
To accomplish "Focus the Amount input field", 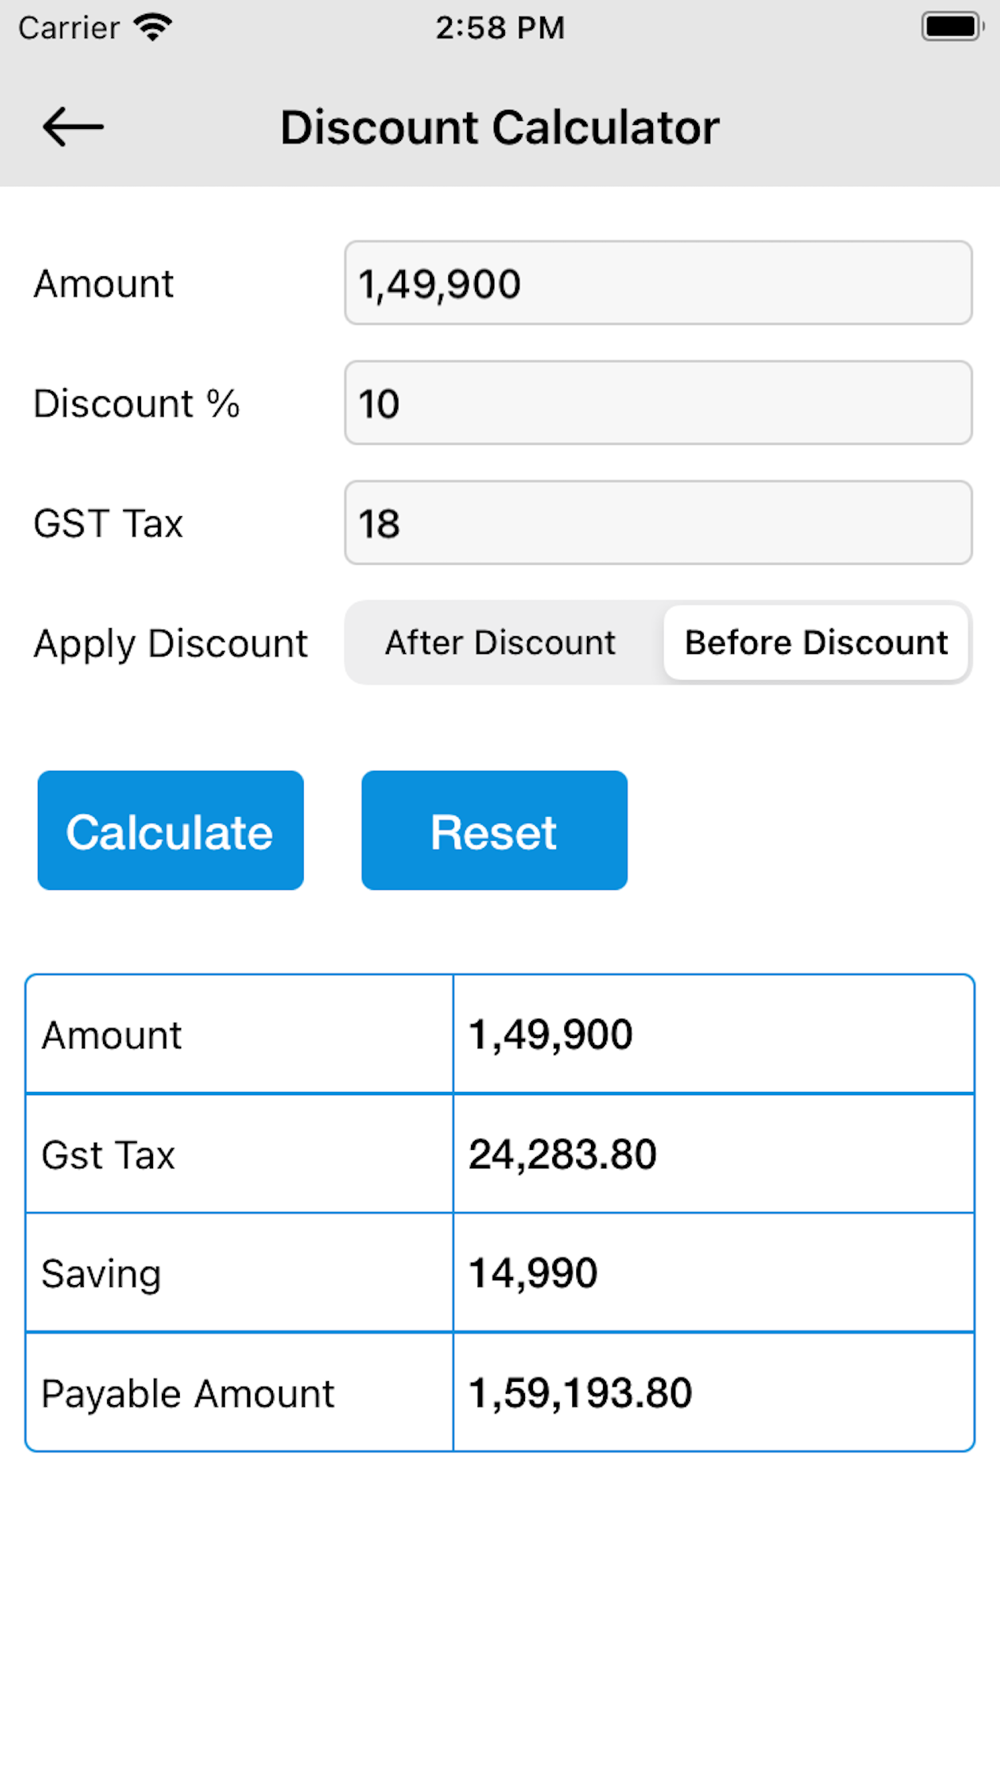I will [x=658, y=283].
